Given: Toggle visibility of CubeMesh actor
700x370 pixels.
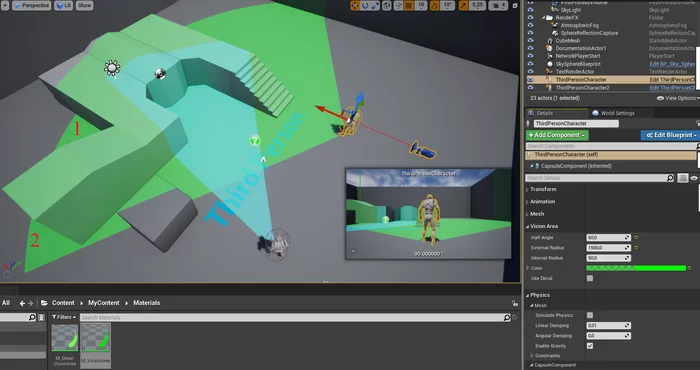Looking at the screenshot, I should (530, 41).
